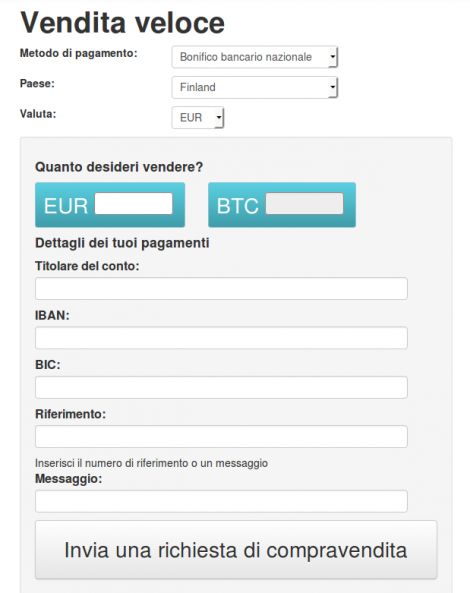The height and width of the screenshot is (593, 470).
Task: Click the EUR amount input box
Action: tap(133, 203)
